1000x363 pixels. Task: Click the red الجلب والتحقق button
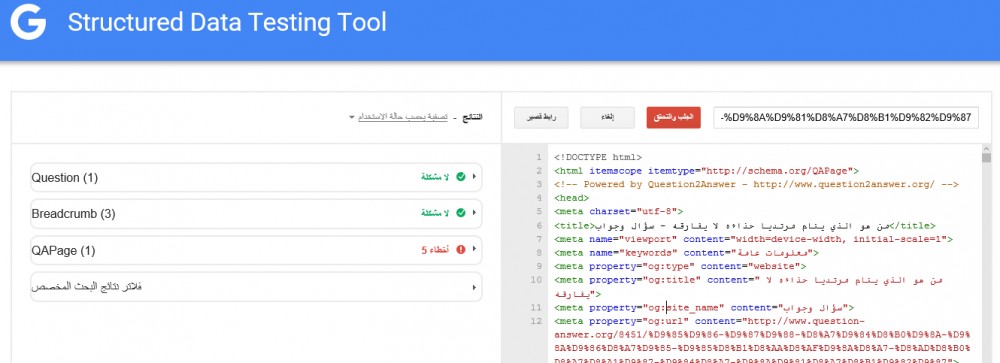(673, 118)
